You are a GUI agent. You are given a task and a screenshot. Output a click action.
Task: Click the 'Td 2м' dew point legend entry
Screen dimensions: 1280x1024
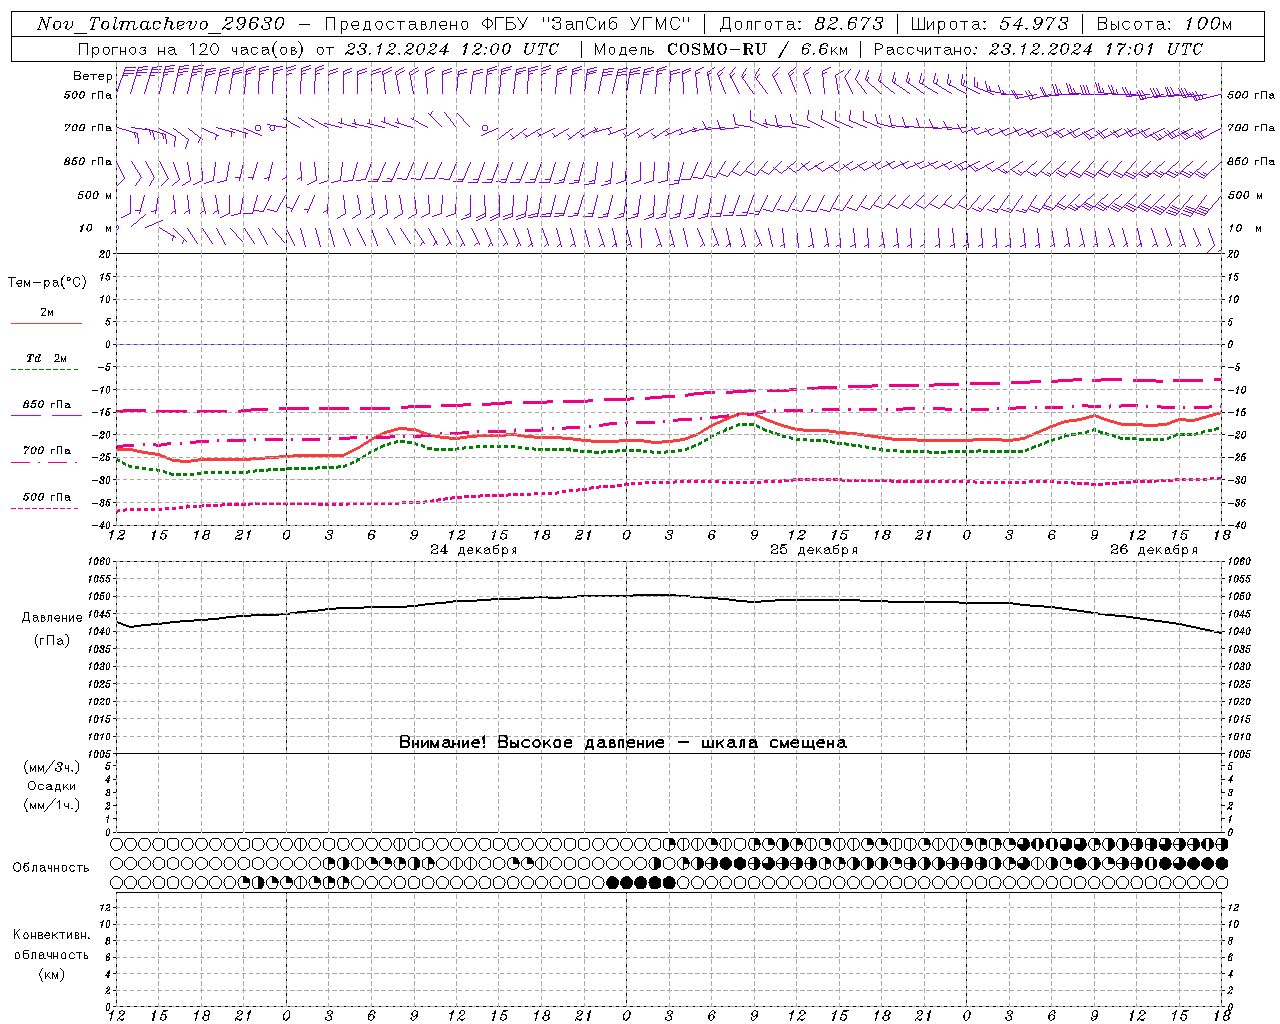(x=46, y=358)
